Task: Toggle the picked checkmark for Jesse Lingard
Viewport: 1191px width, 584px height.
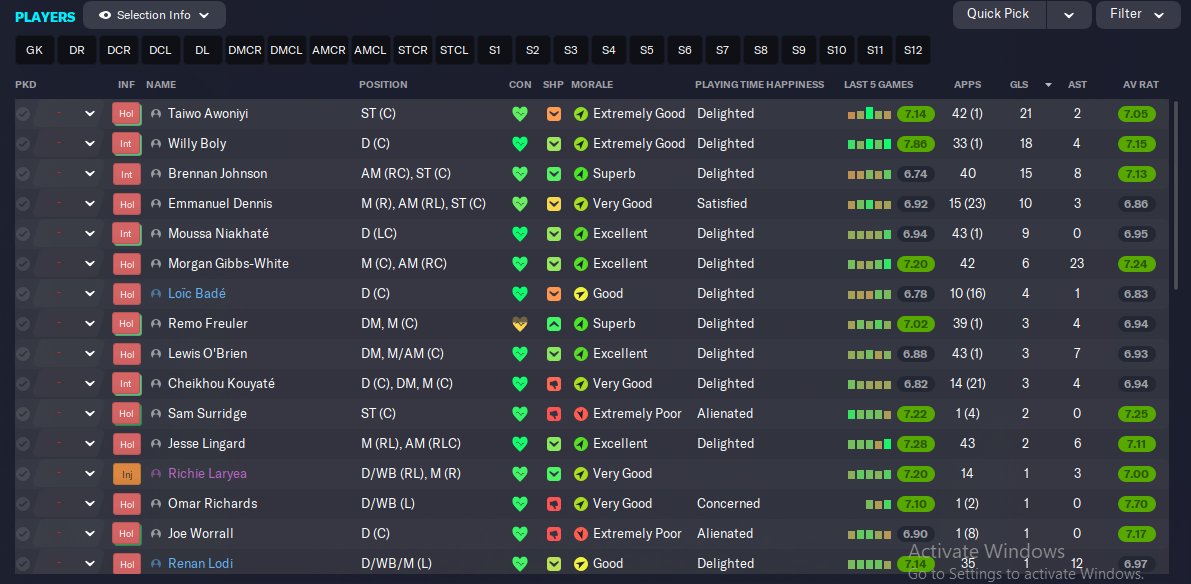Action: point(23,444)
